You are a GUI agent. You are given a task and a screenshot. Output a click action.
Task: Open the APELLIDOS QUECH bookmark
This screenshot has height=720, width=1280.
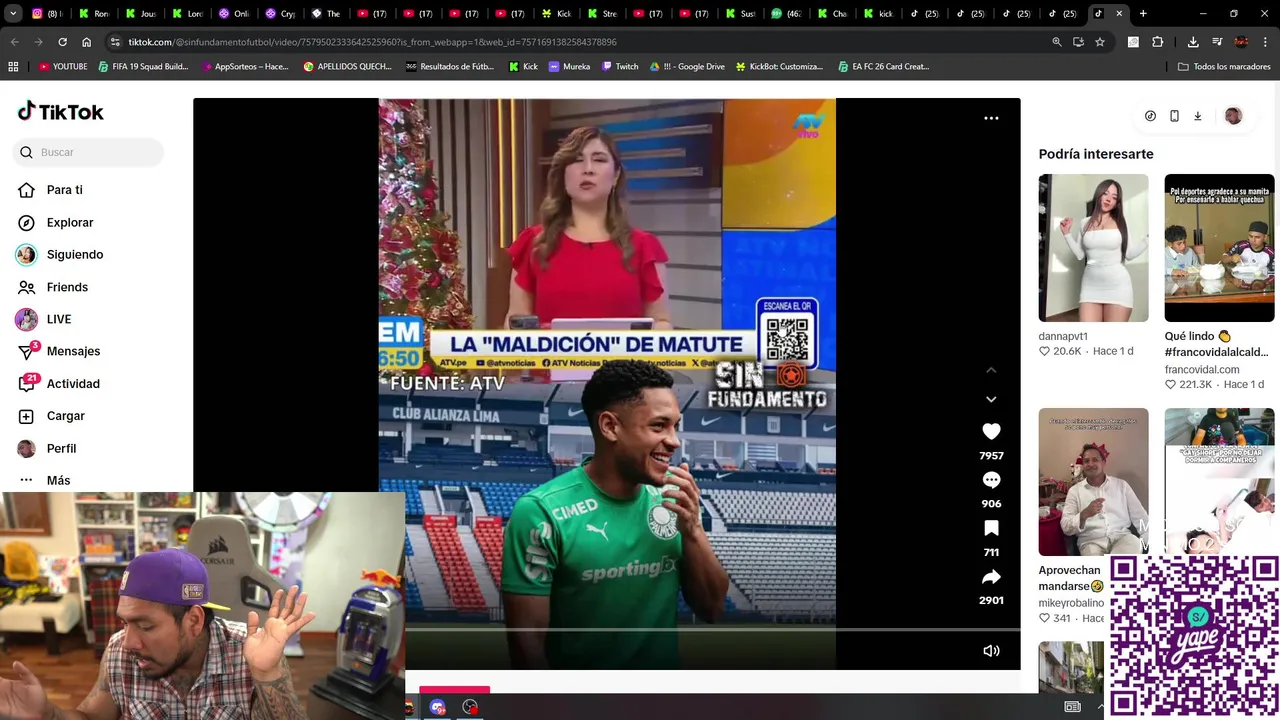348,67
